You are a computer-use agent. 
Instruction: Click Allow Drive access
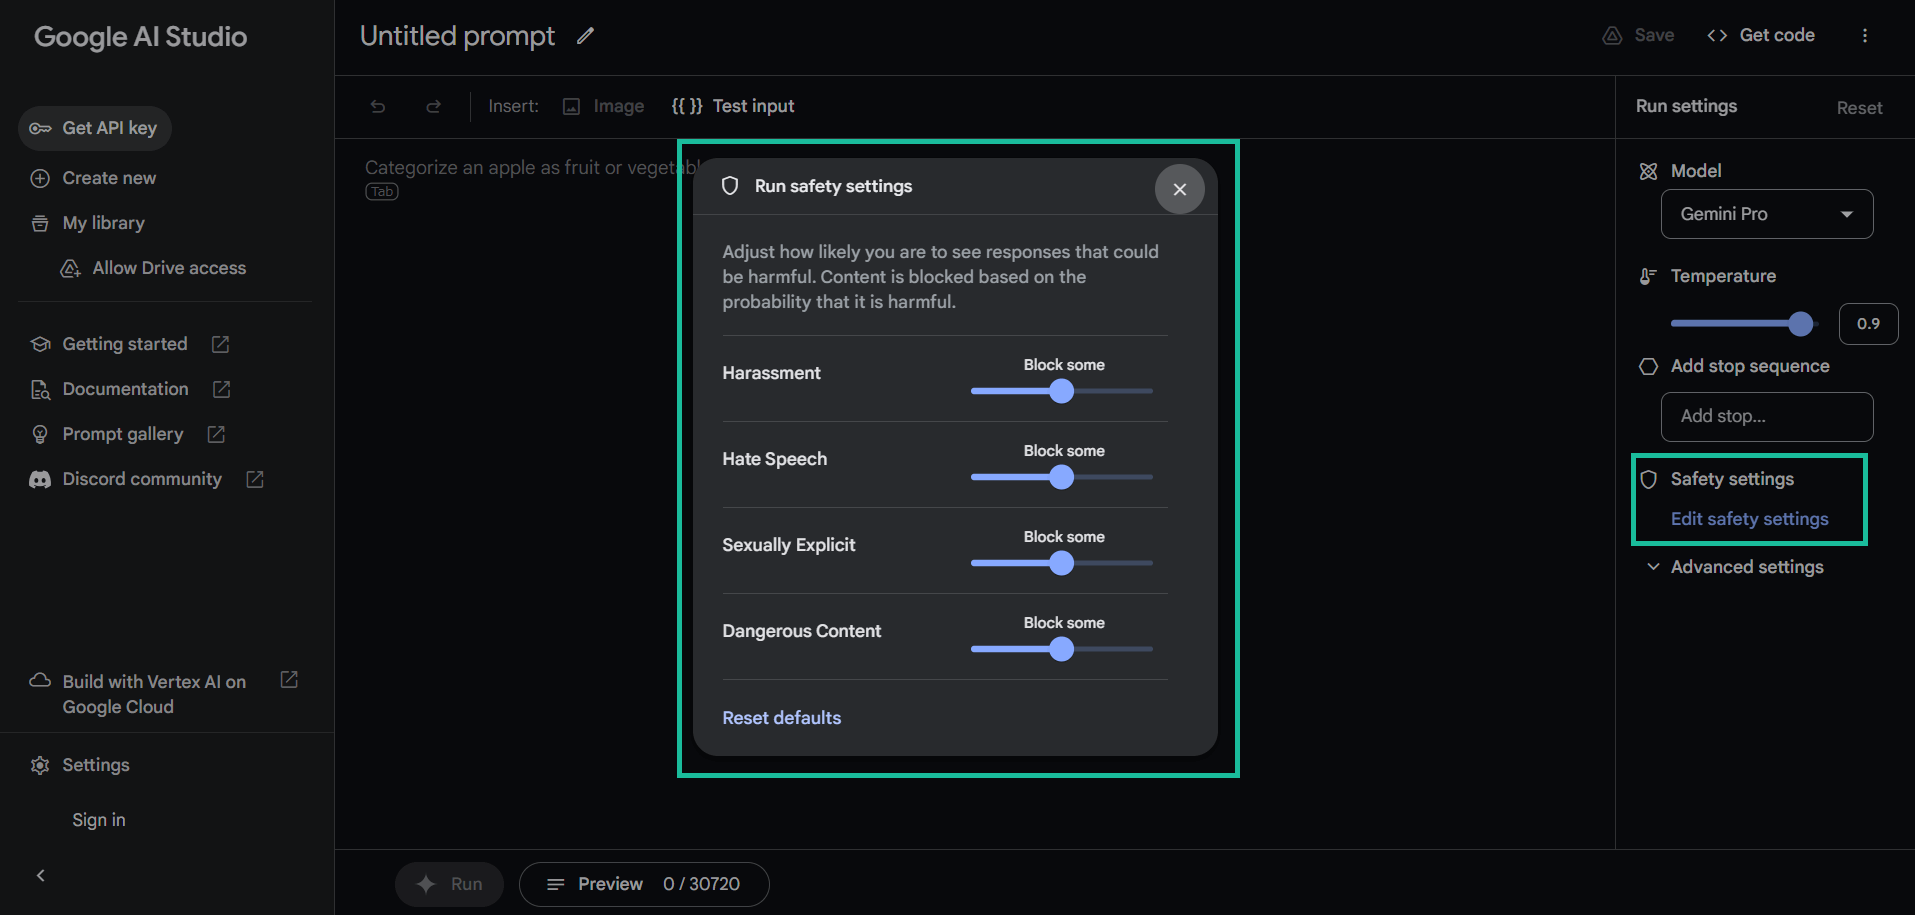(167, 267)
